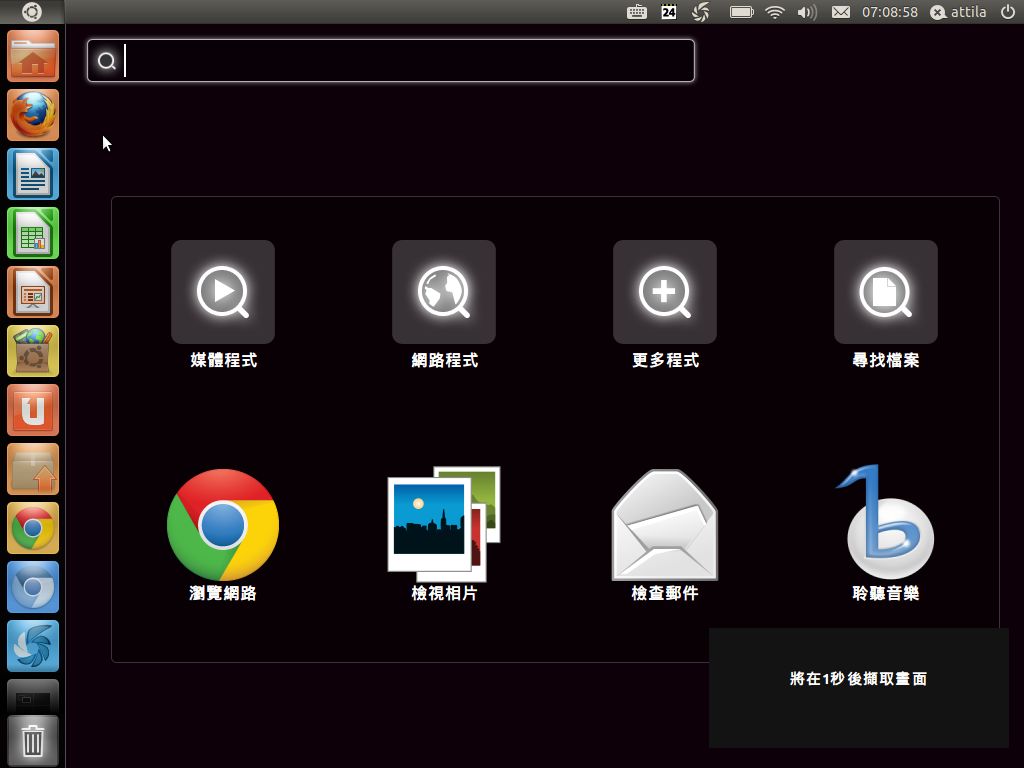Open the Trash in the launcher
This screenshot has width=1024, height=768.
click(33, 741)
